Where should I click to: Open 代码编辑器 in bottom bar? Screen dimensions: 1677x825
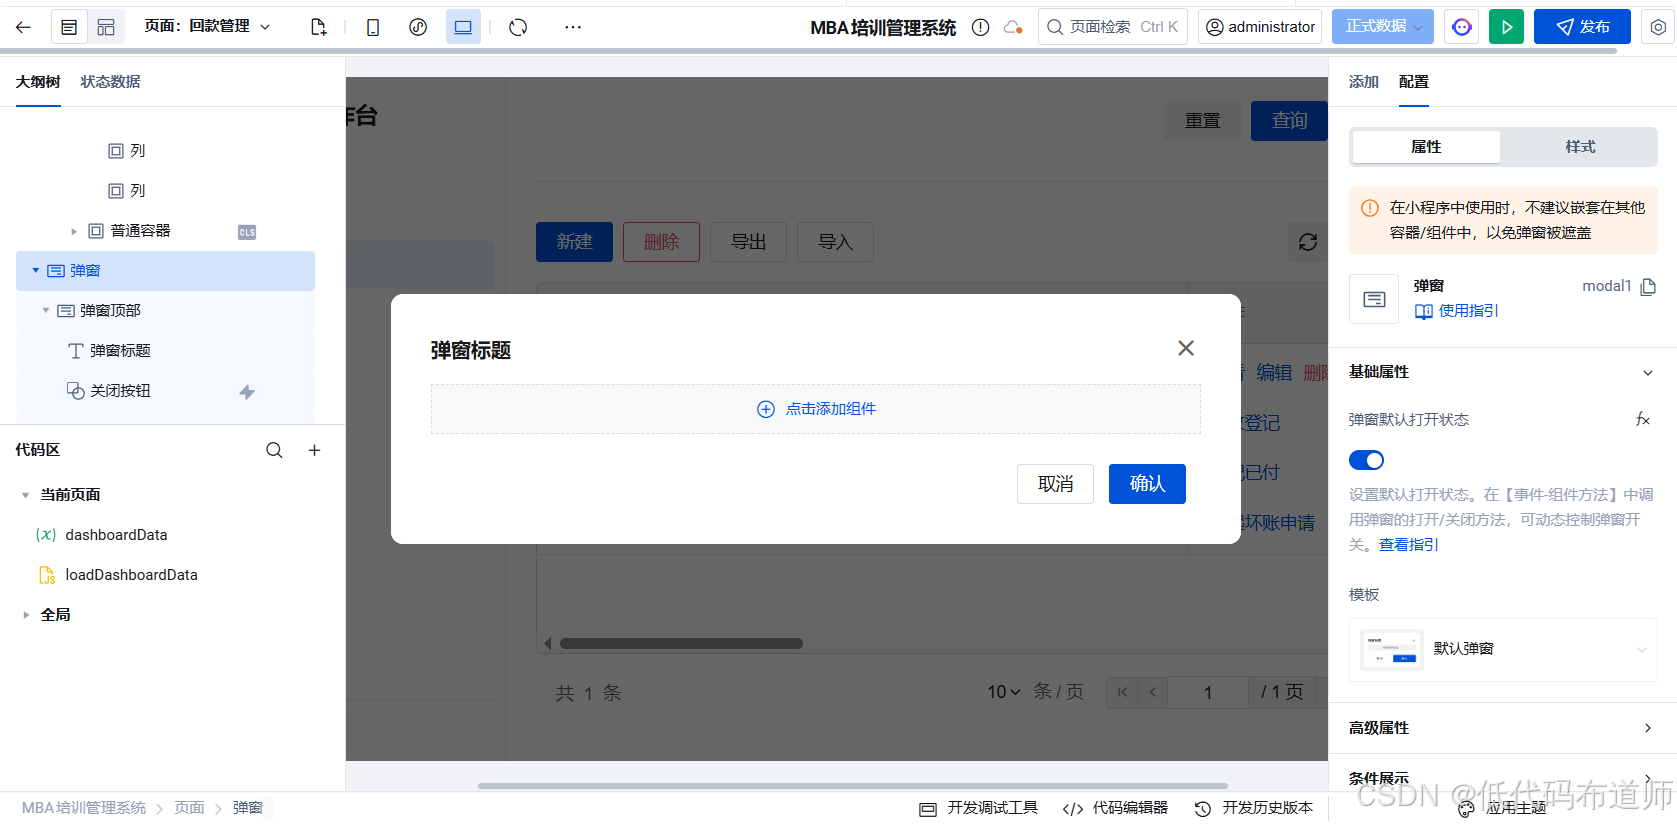(1115, 808)
